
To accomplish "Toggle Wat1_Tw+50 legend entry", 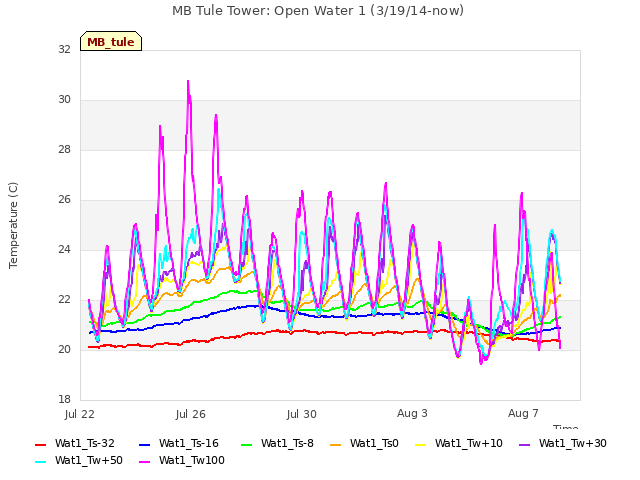I will (79, 460).
